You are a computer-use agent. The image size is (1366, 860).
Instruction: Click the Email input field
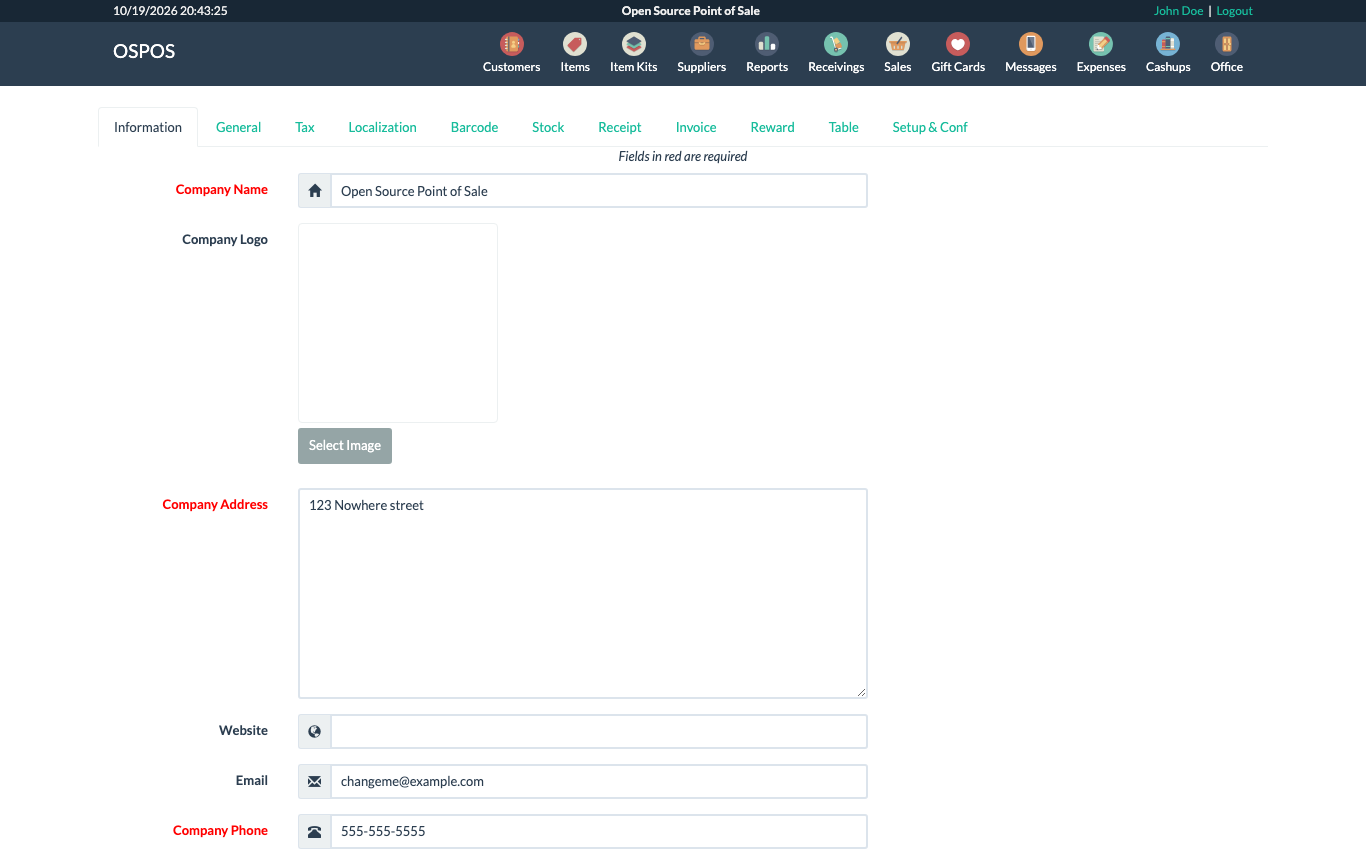click(x=599, y=781)
